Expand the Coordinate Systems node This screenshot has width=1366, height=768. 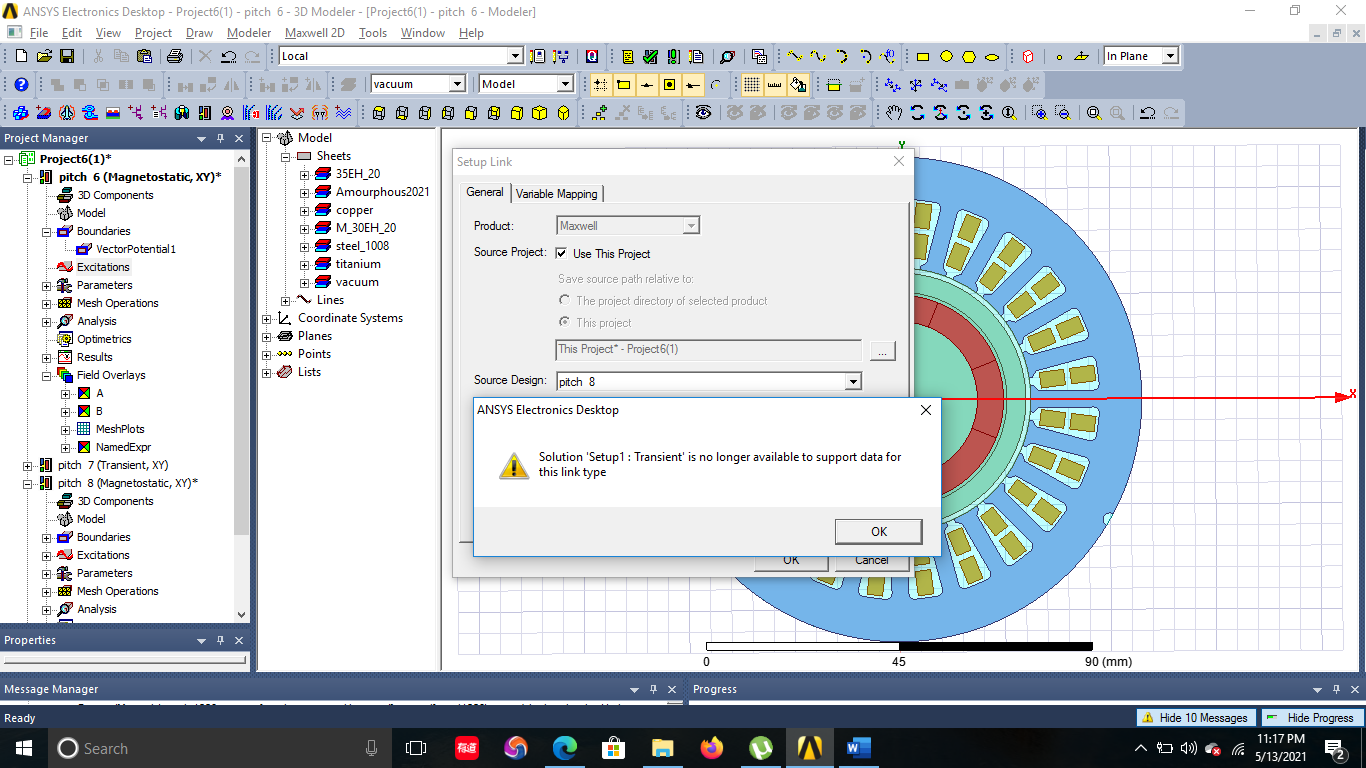click(x=267, y=318)
